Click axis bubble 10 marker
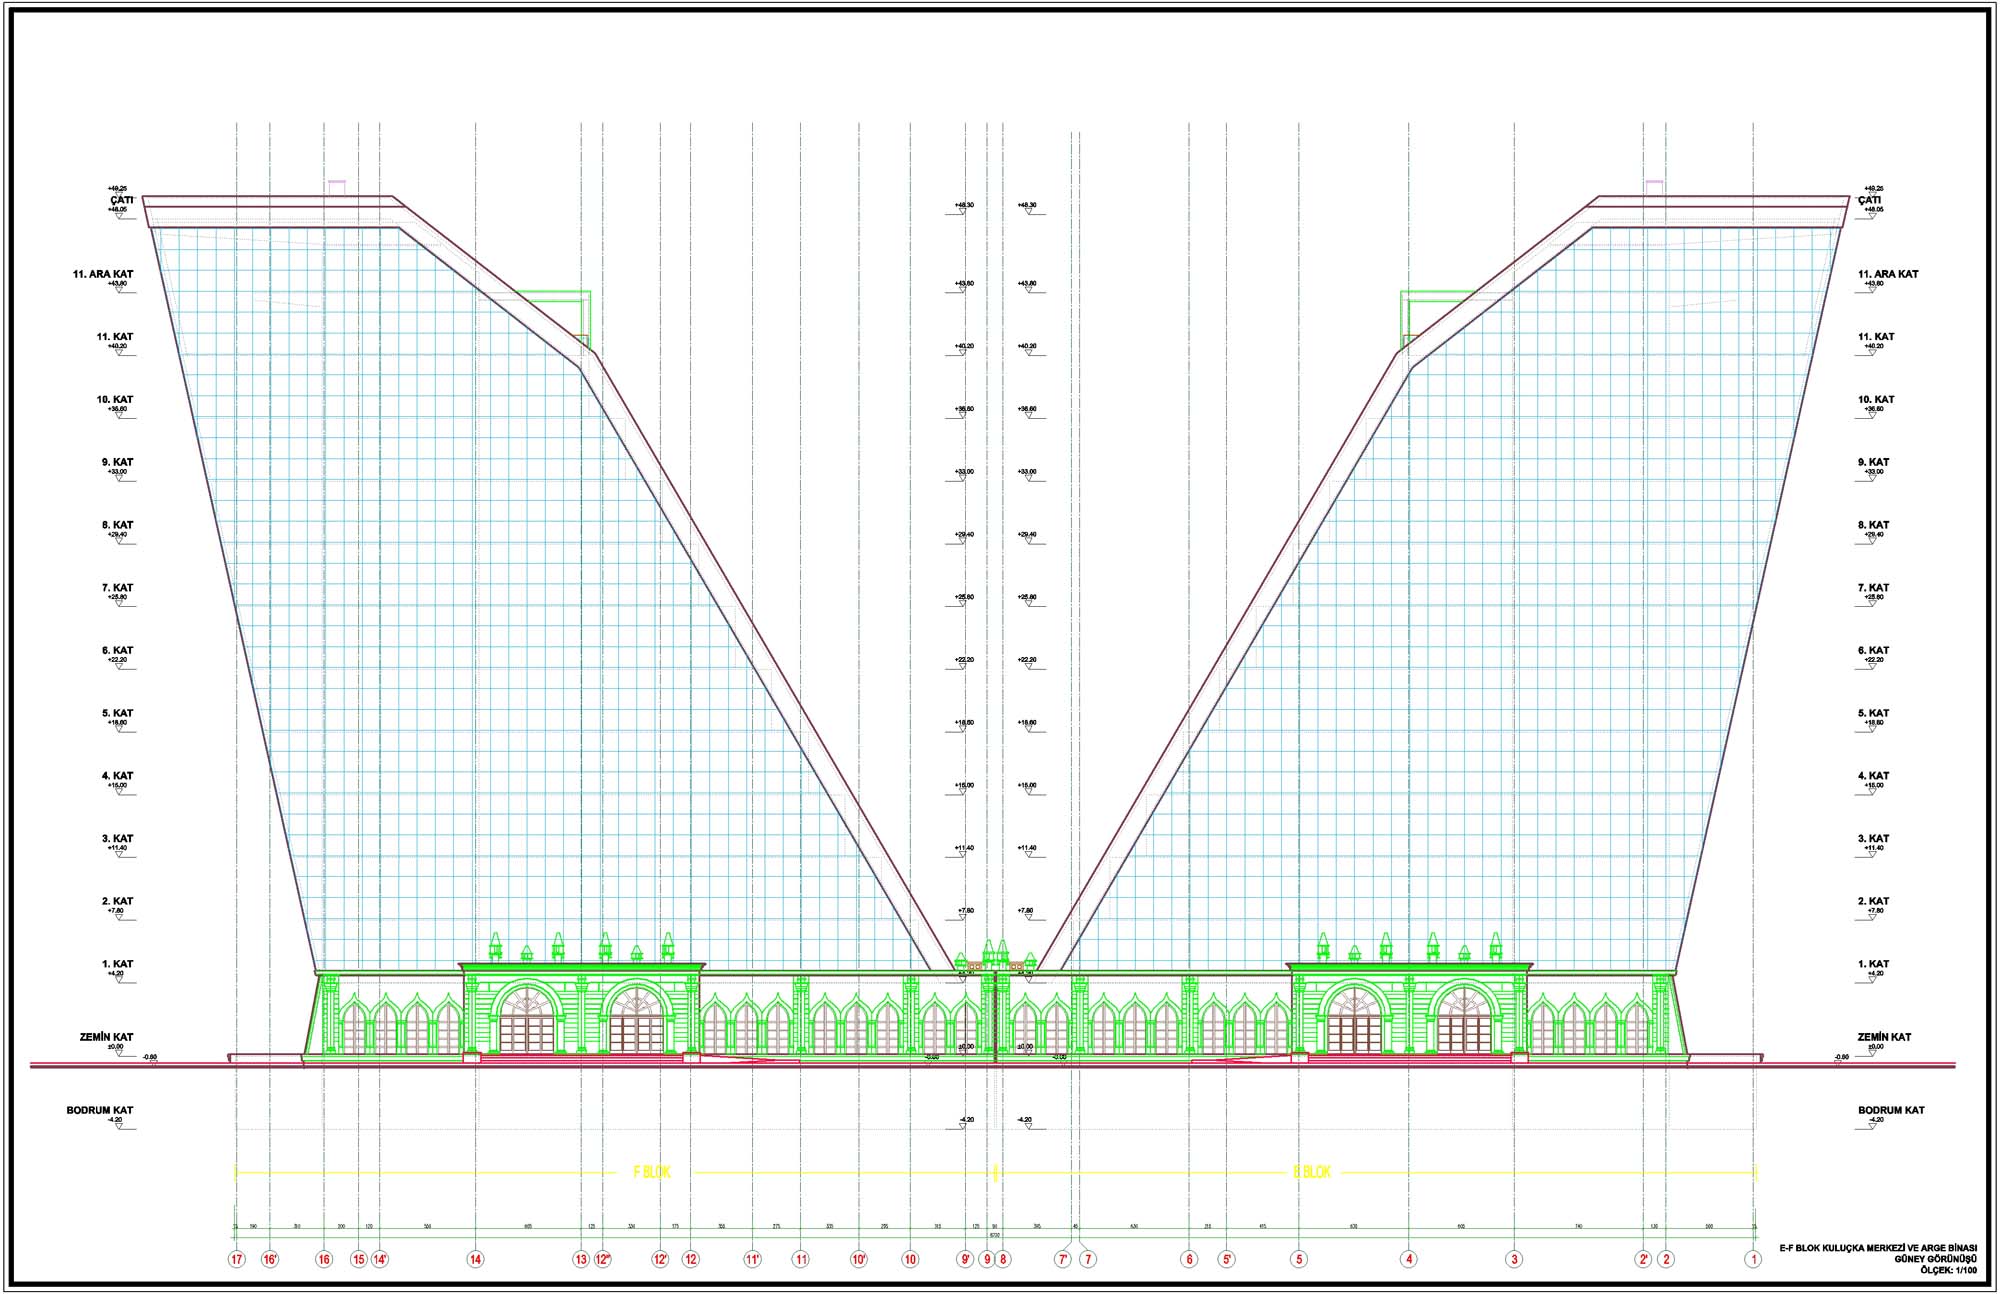The height and width of the screenshot is (1294, 2000). click(910, 1260)
